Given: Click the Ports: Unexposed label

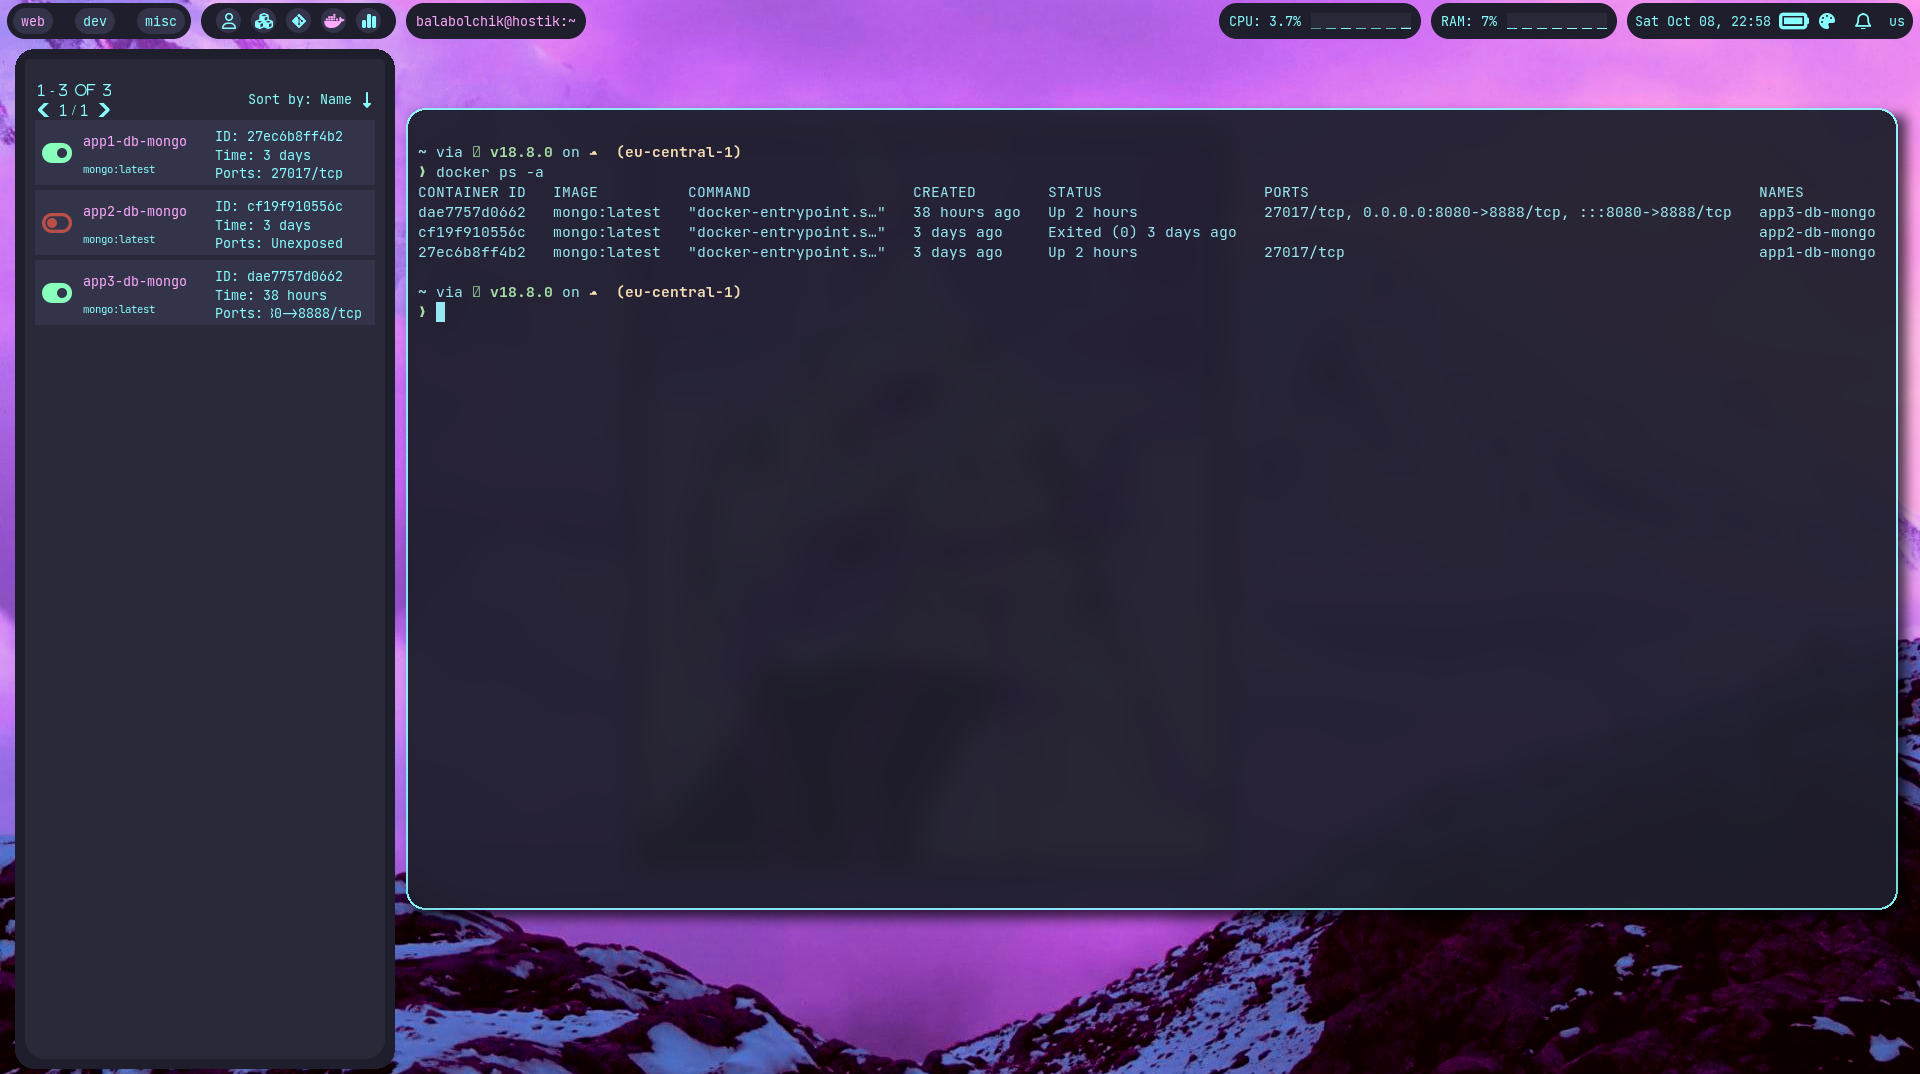Looking at the screenshot, I should point(279,244).
